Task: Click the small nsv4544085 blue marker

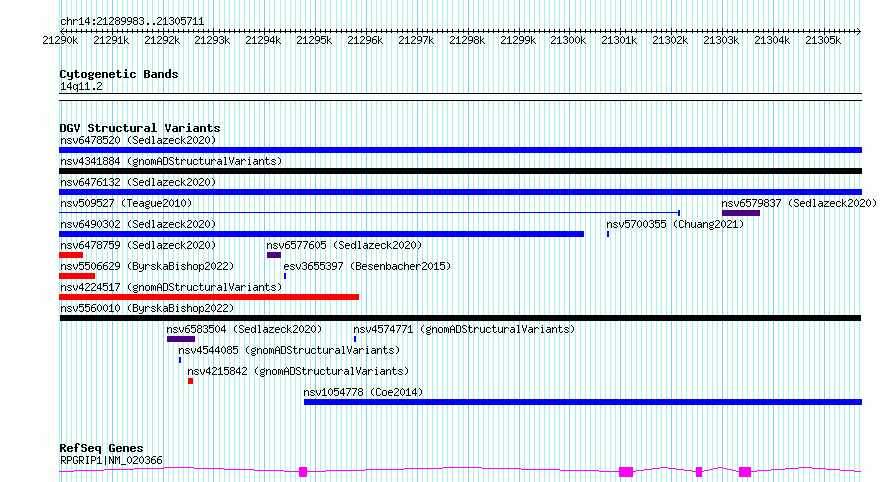Action: pyautogui.click(x=180, y=360)
